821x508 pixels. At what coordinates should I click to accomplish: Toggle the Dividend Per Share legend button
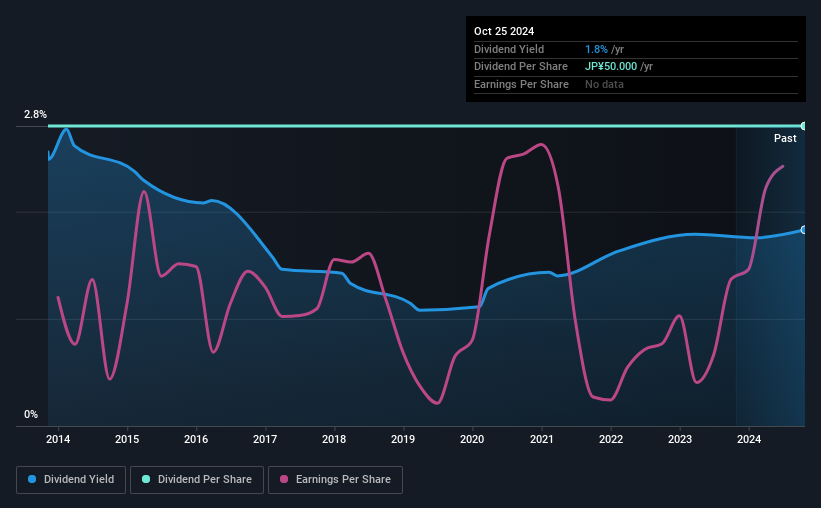click(x=197, y=480)
